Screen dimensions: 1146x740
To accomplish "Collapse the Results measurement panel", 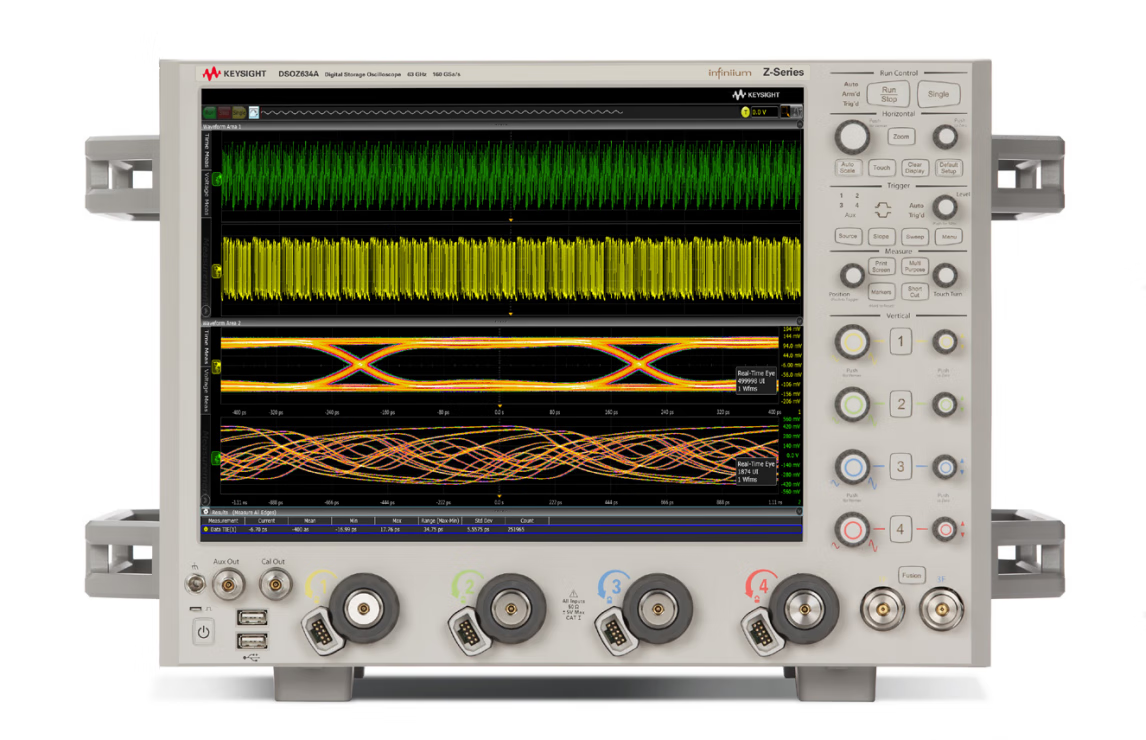I will (x=207, y=511).
